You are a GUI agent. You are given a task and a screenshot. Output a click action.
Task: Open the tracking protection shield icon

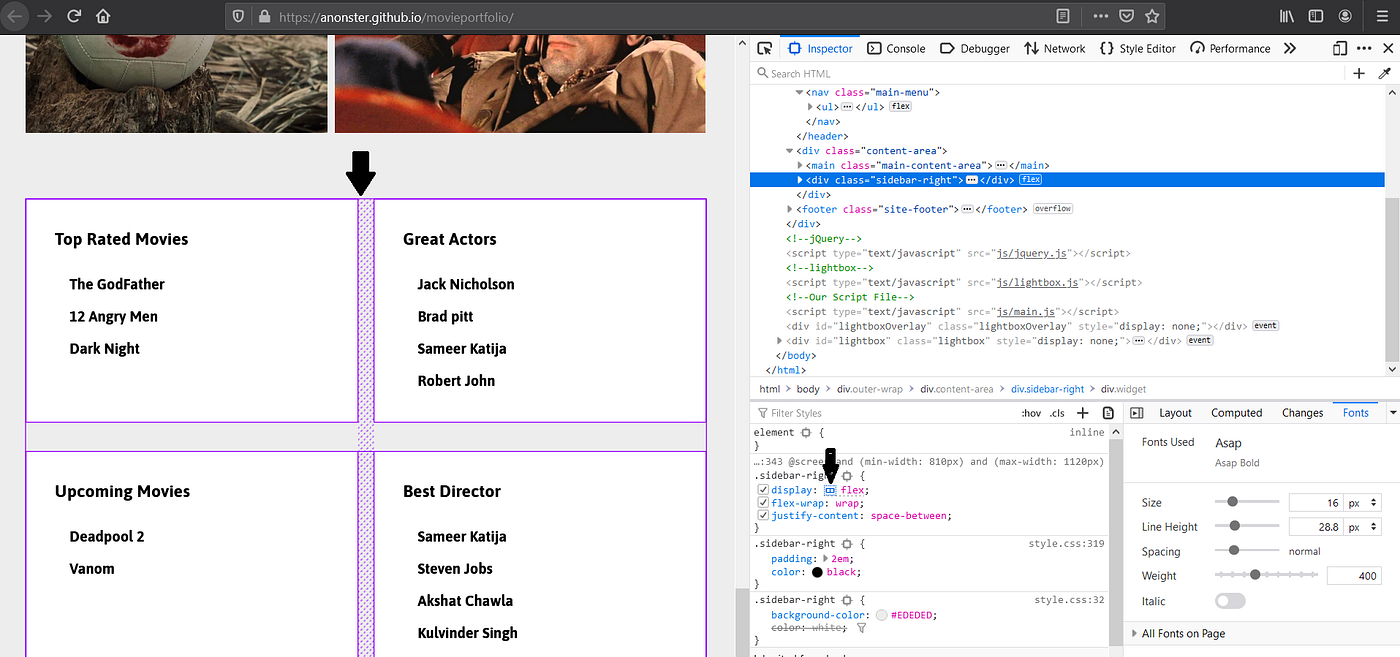tap(238, 17)
